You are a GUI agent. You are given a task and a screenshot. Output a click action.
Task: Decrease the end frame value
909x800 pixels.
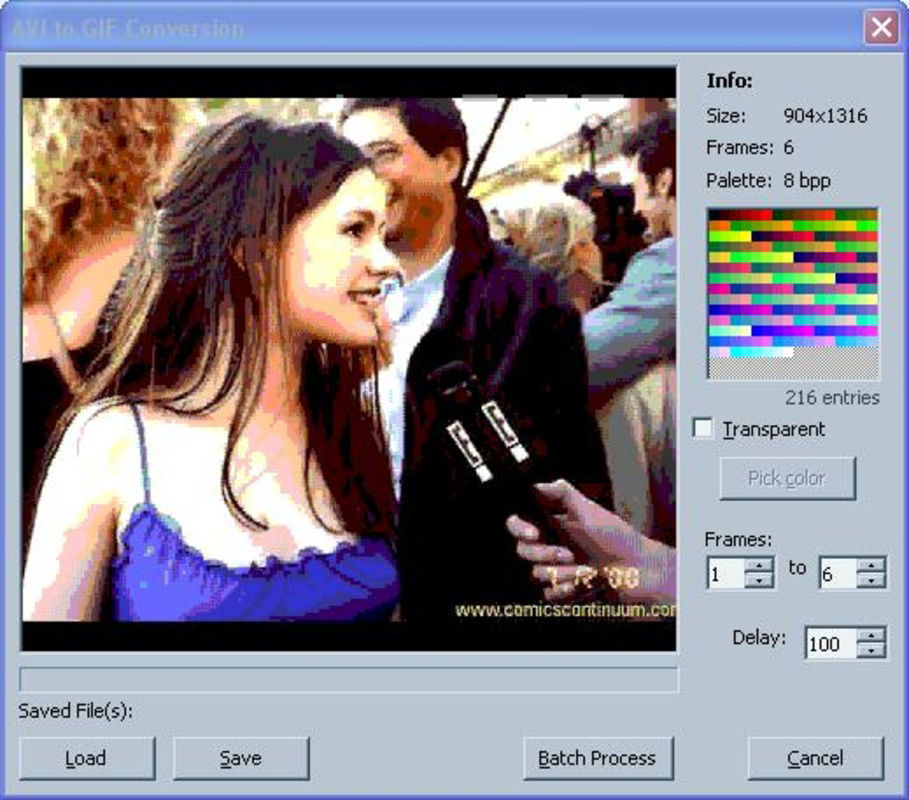pos(871,580)
